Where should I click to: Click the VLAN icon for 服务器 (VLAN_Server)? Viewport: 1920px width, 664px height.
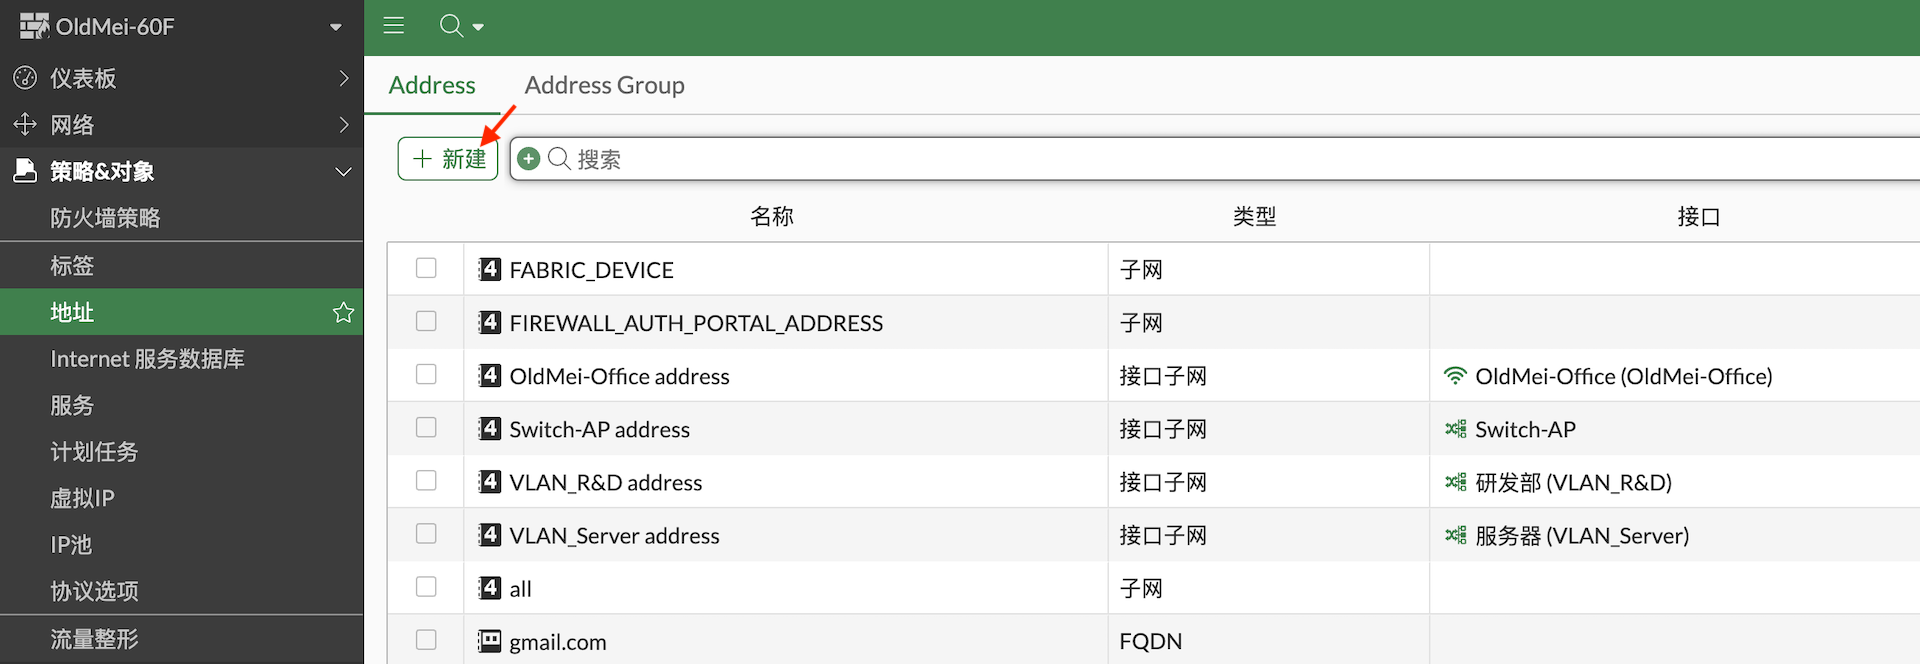pyautogui.click(x=1455, y=535)
